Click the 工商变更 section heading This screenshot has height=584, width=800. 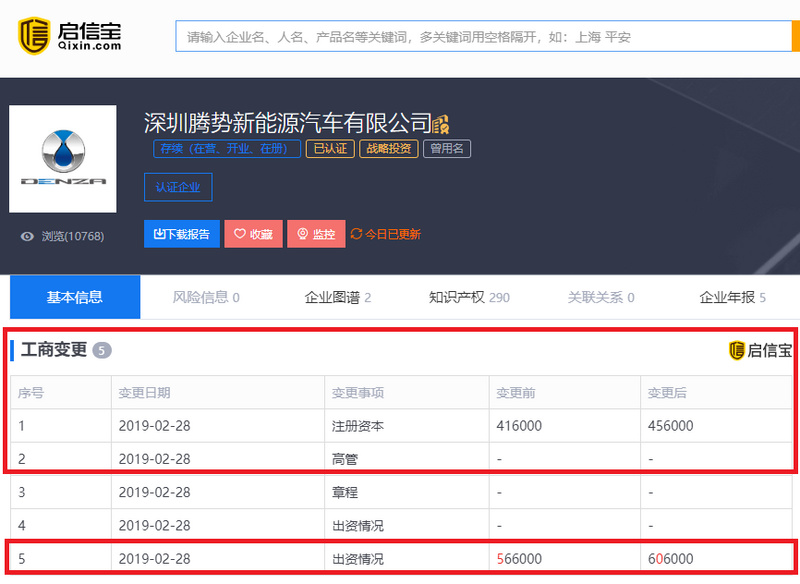coord(54,349)
